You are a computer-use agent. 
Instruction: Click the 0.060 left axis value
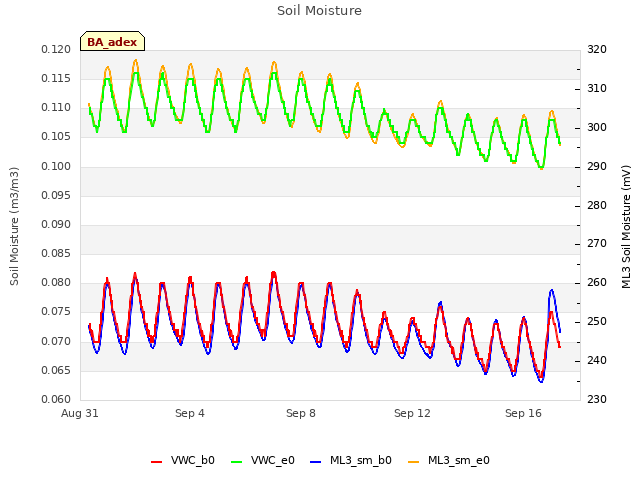point(56,399)
